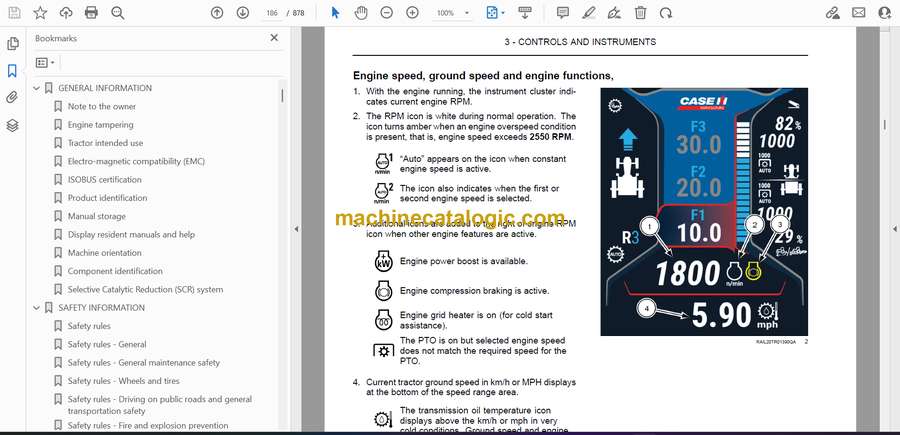Click the 'Engine speed, ground speed' heading

coord(483,76)
